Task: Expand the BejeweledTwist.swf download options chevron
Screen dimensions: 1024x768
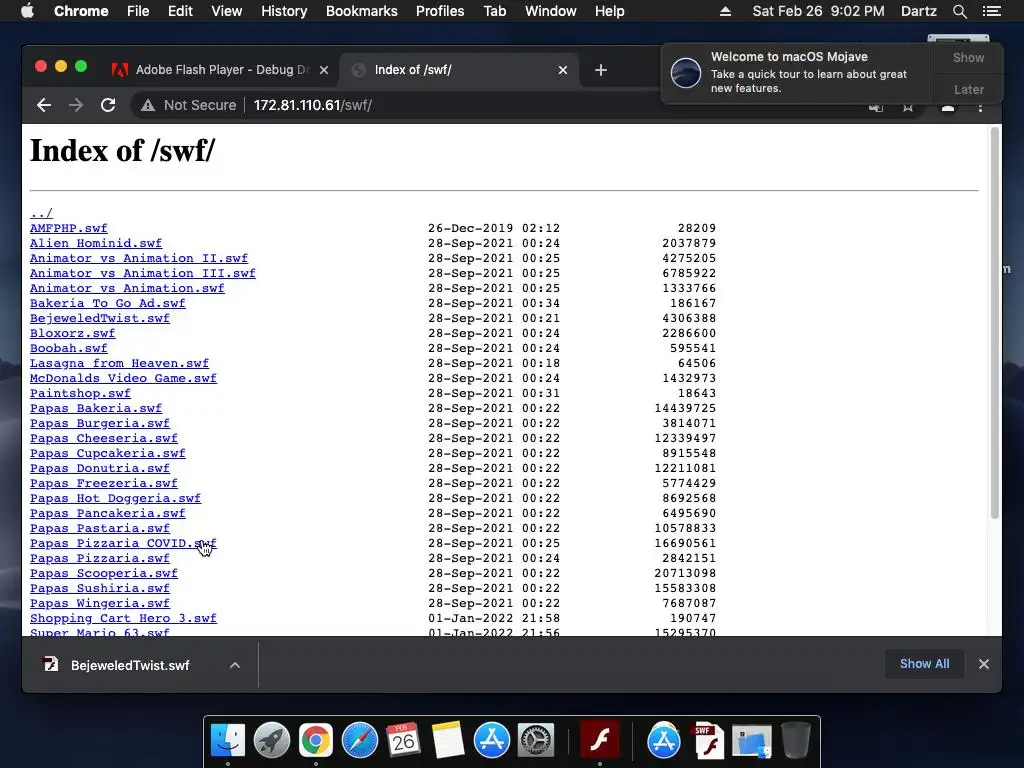Action: coord(235,665)
